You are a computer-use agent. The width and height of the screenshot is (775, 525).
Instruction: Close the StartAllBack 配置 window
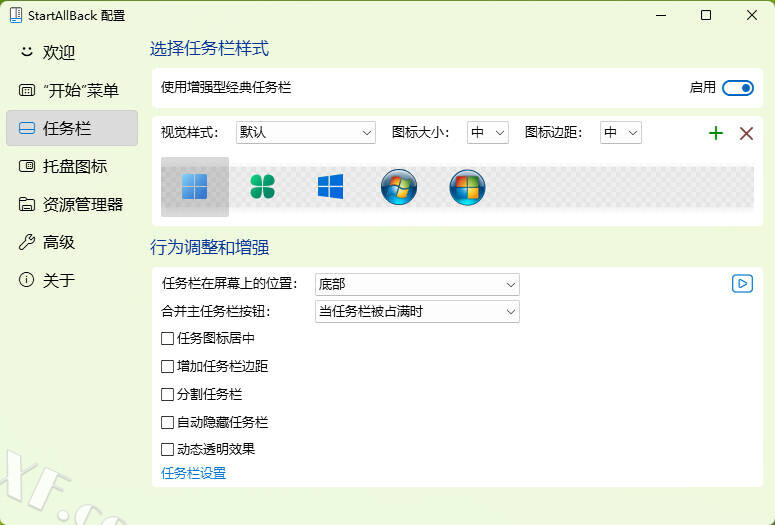[x=752, y=15]
